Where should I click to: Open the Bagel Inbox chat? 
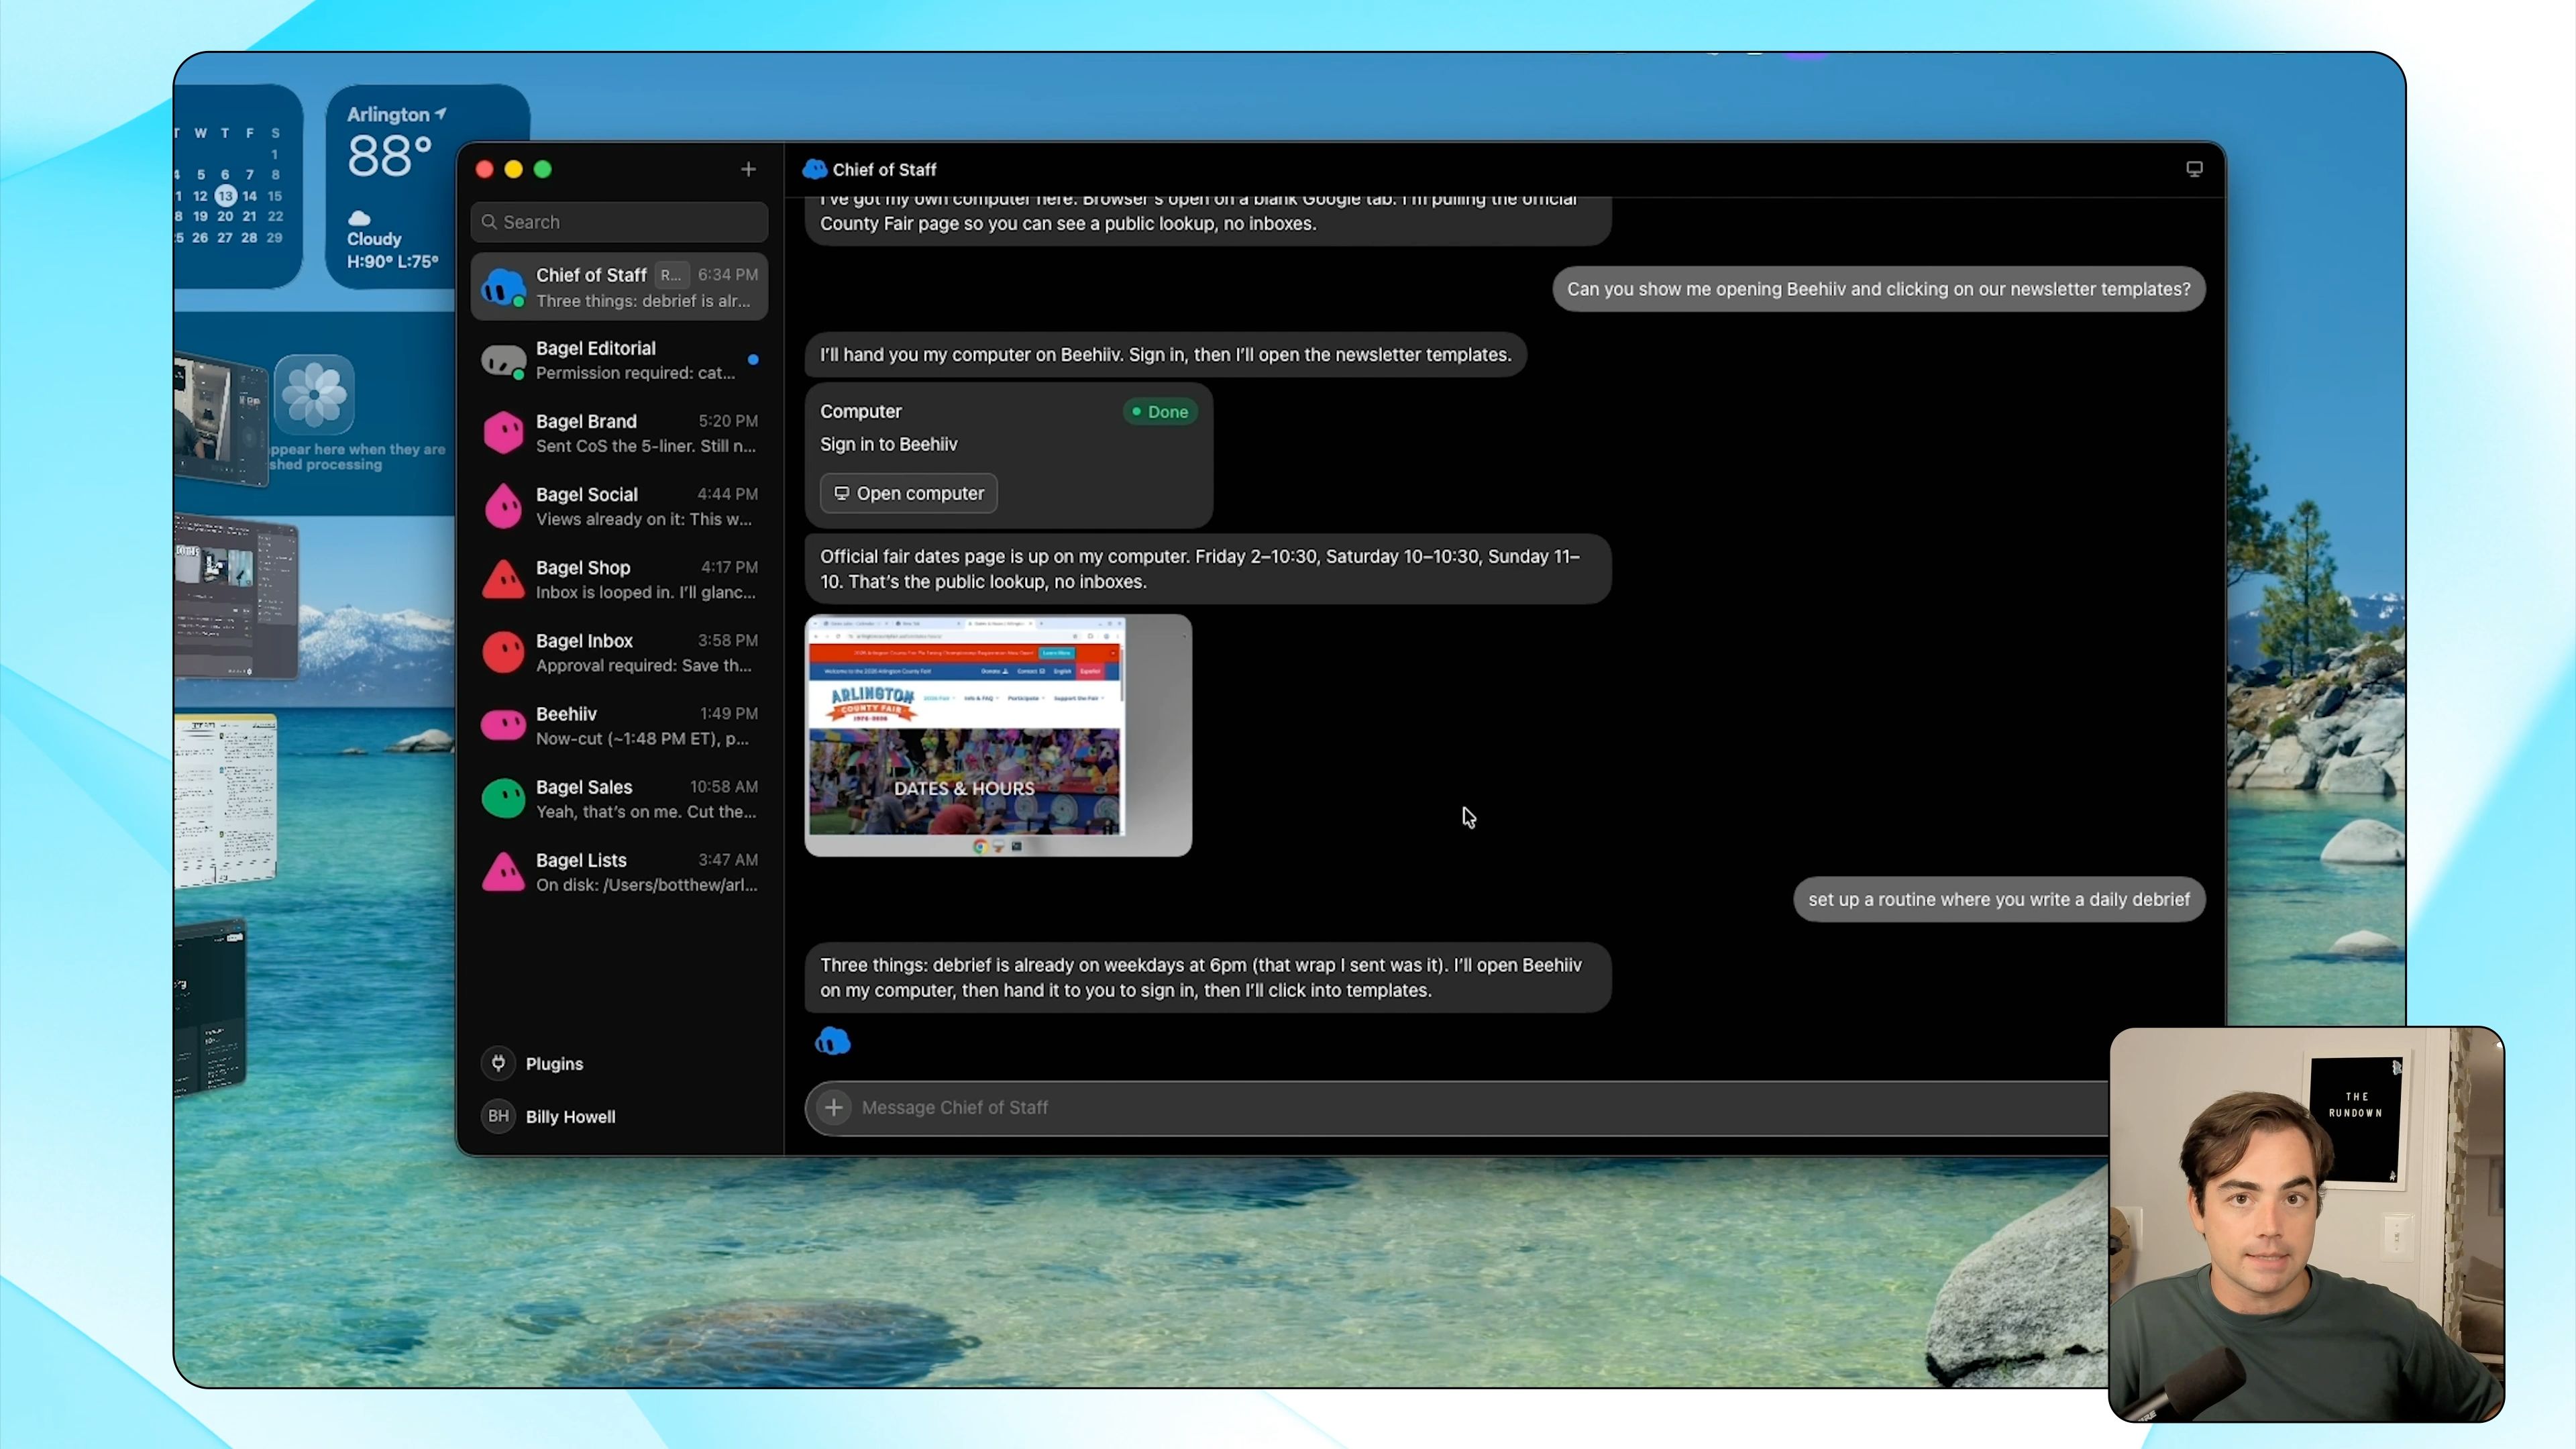[619, 652]
